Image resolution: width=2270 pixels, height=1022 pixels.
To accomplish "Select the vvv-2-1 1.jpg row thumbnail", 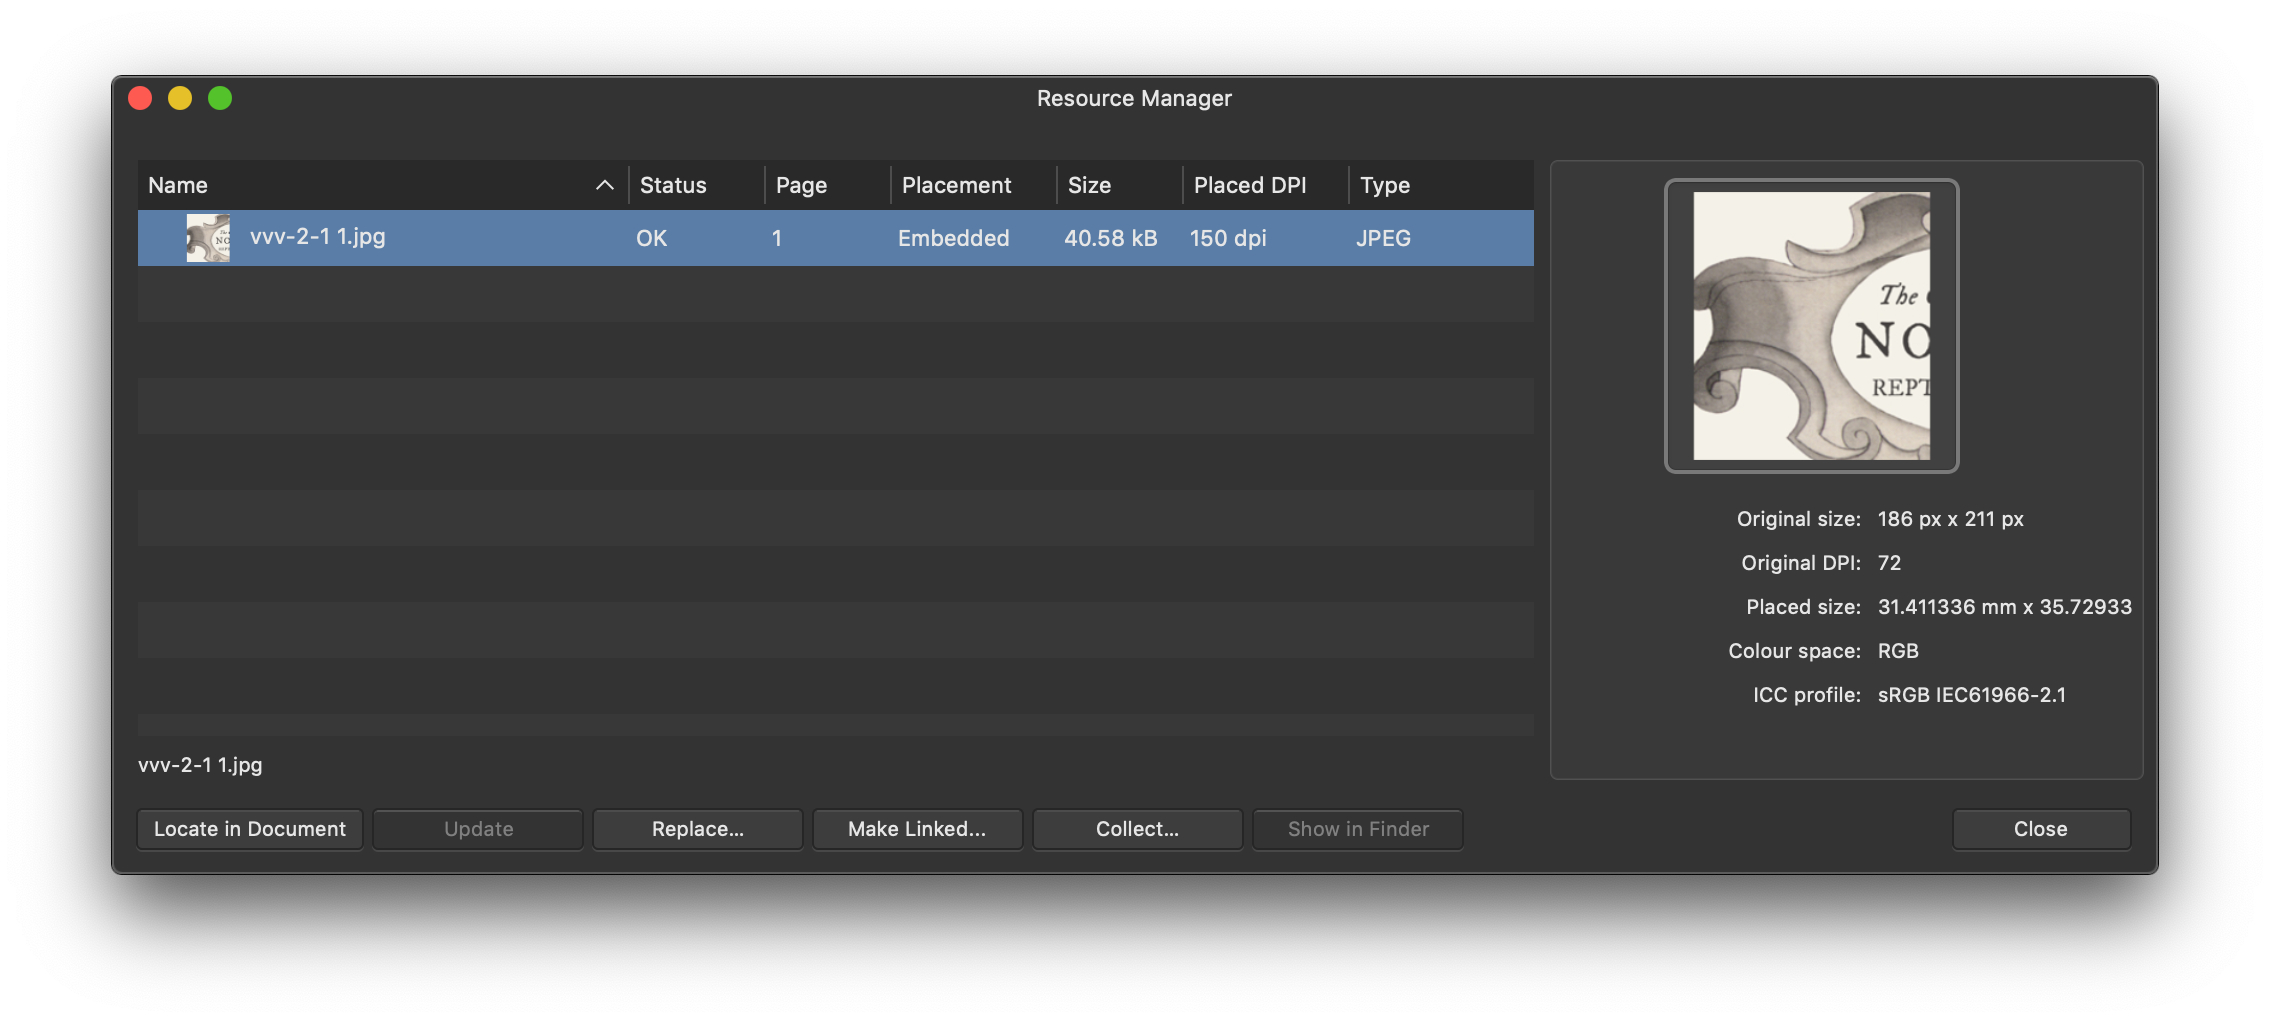I will 208,238.
